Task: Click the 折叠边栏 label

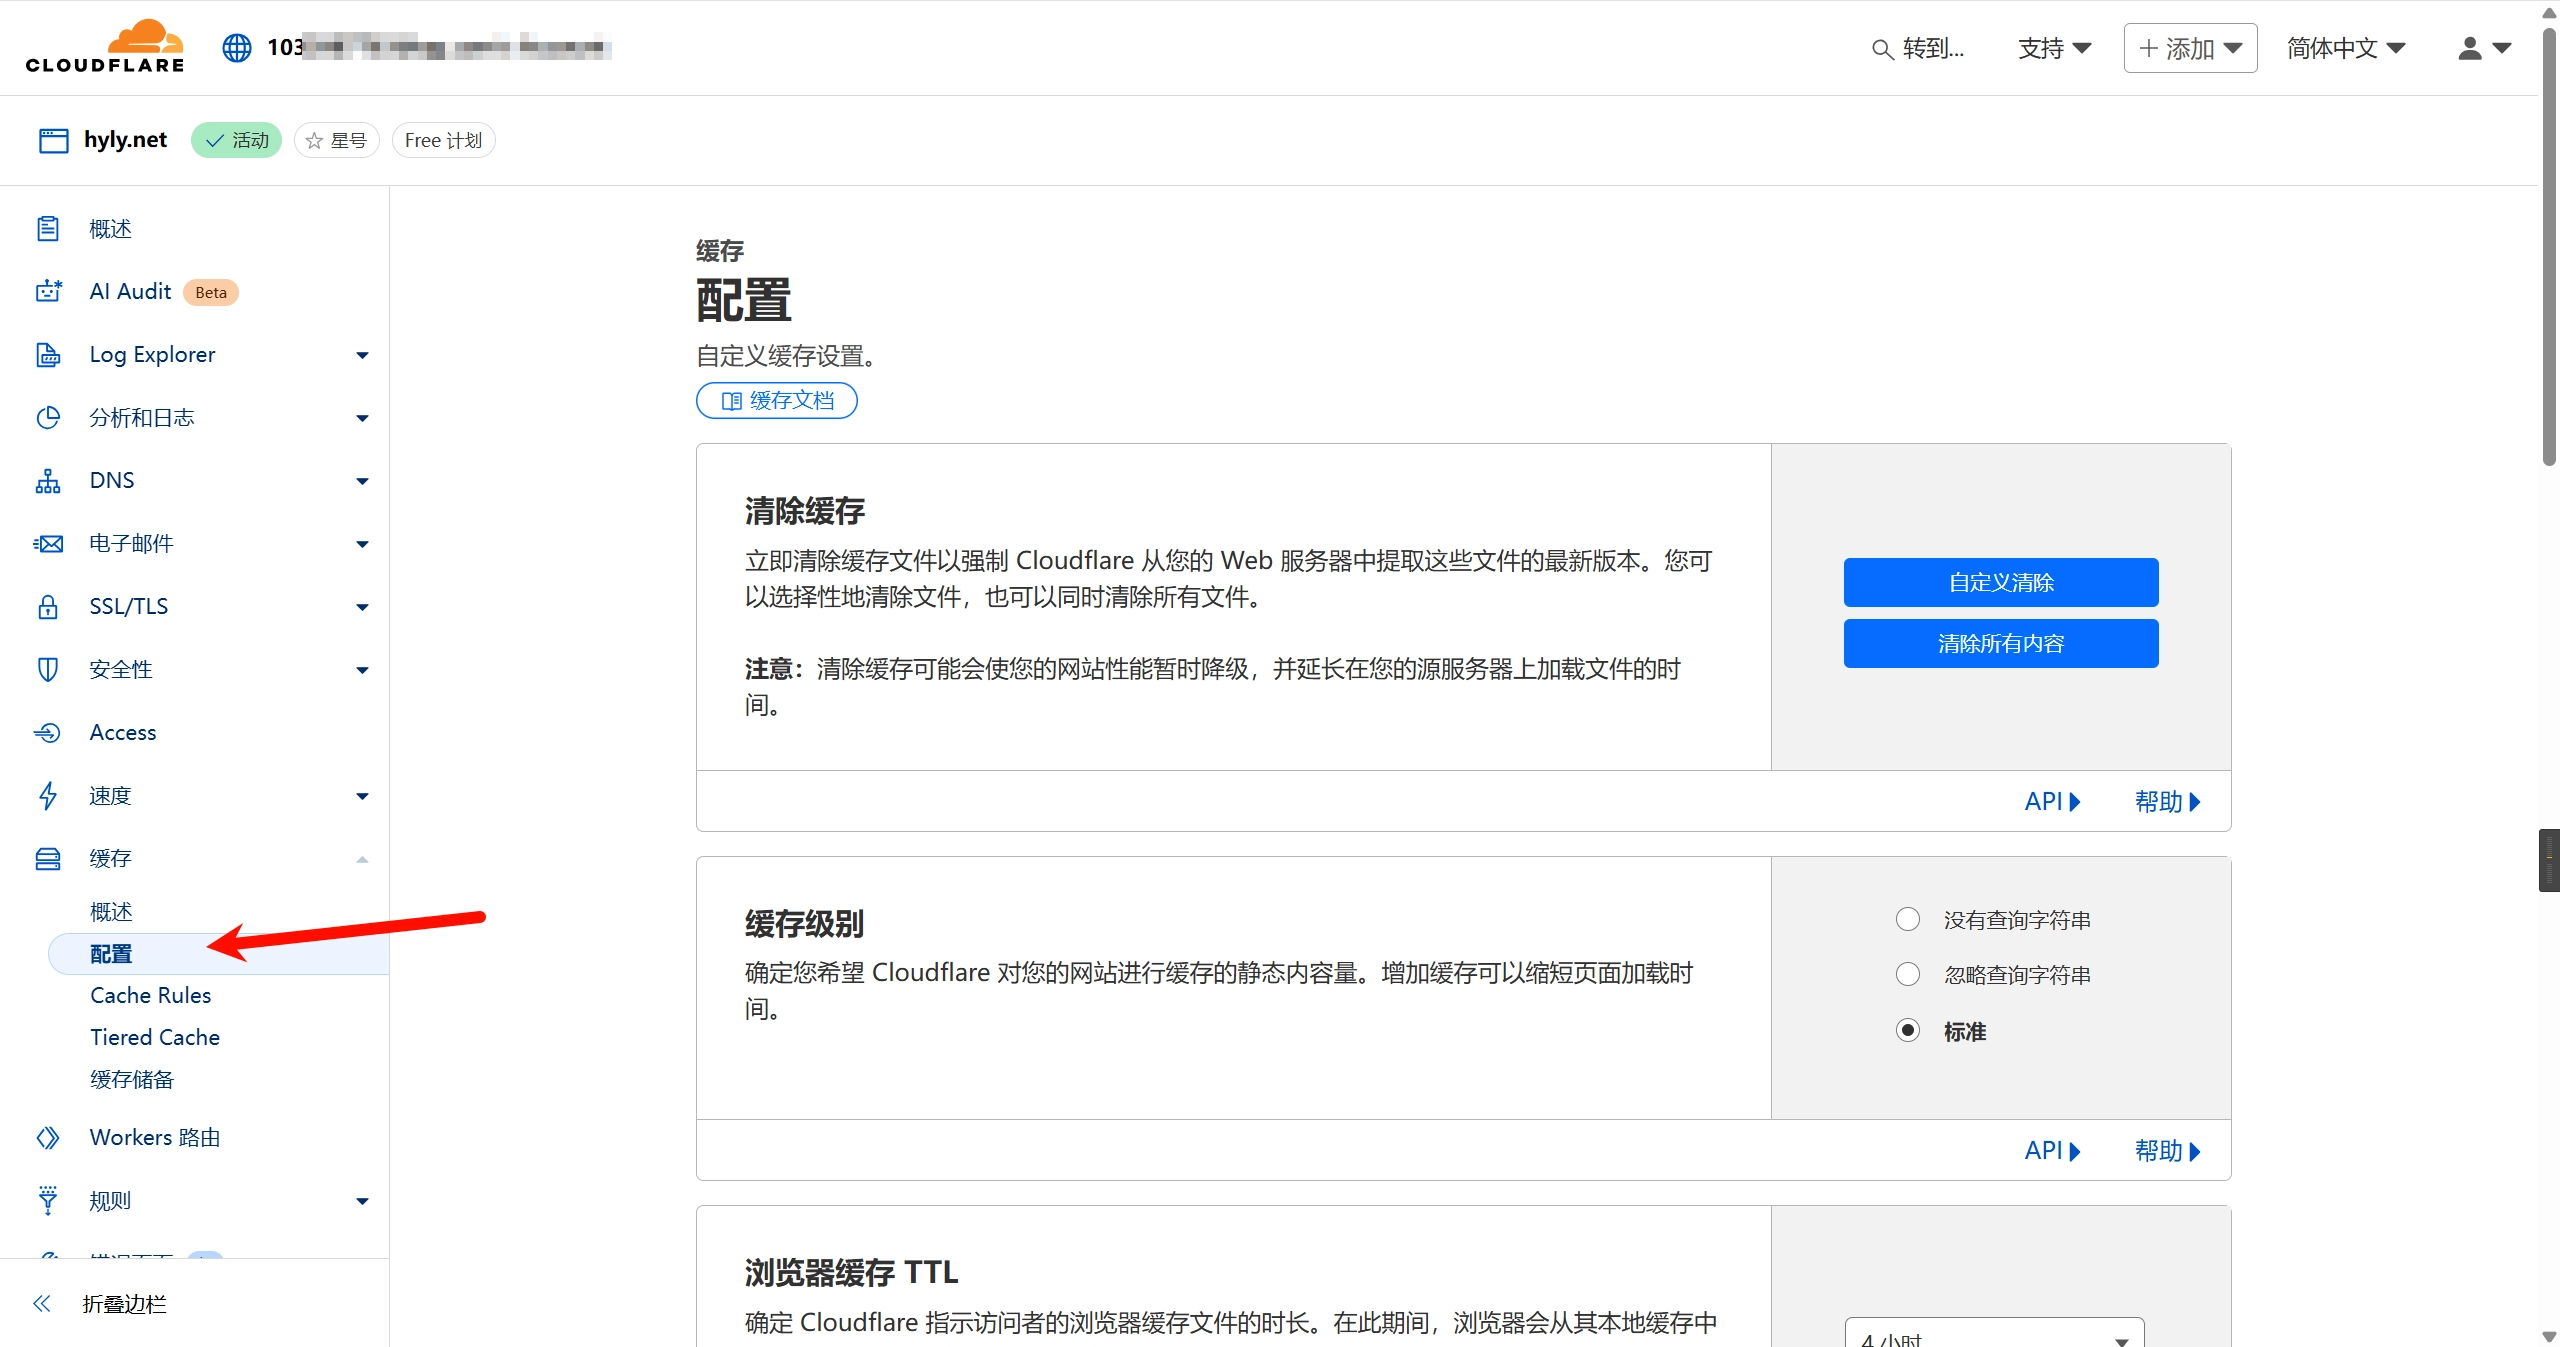Action: tap(124, 1304)
